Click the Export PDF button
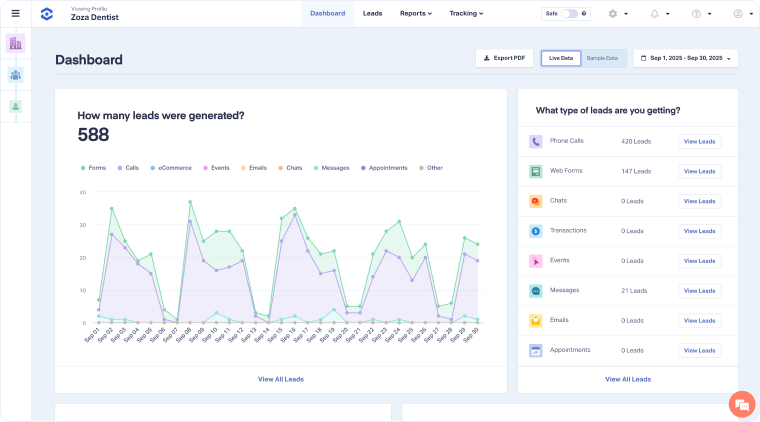760x422 pixels. pos(504,58)
